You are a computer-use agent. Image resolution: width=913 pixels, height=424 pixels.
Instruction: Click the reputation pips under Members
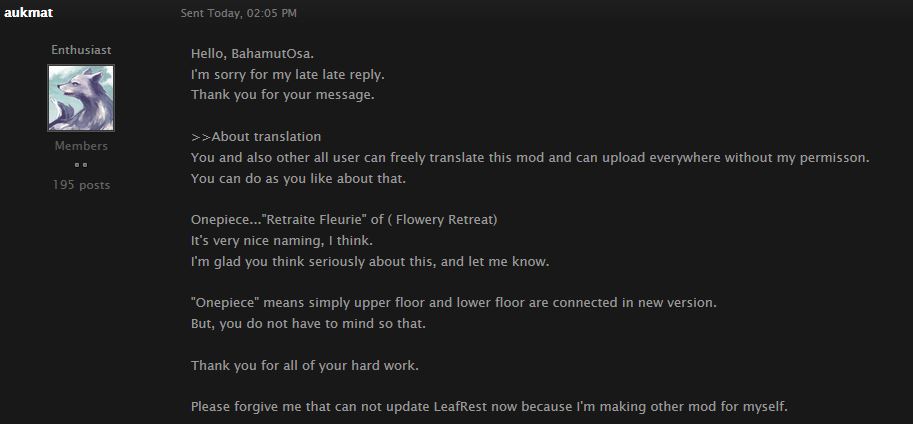coord(81,165)
